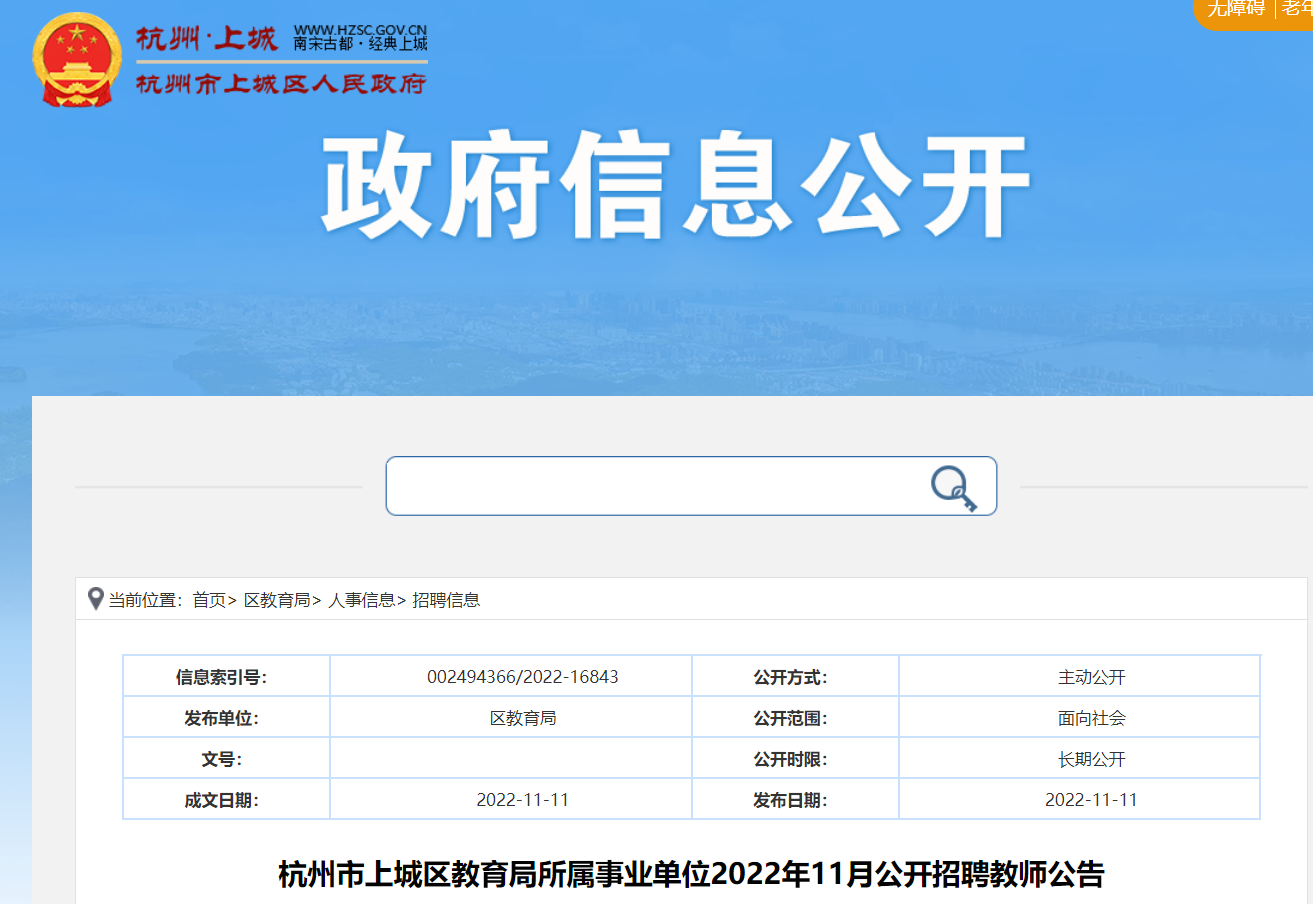
Task: Click the WWW.HZSC.GOV.CN website address
Action: click(360, 30)
